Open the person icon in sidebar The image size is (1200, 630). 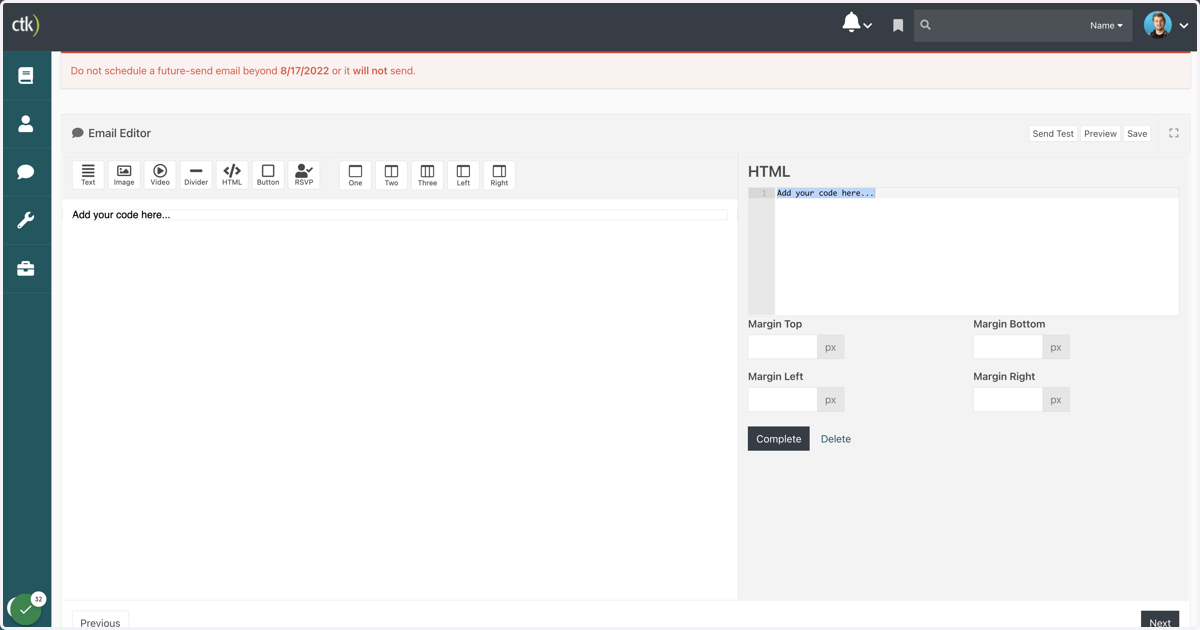tap(26, 124)
